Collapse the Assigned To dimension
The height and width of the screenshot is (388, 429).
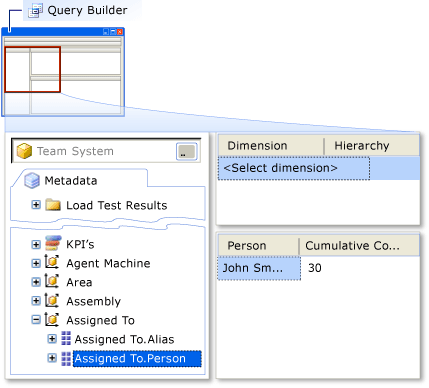pos(36,320)
